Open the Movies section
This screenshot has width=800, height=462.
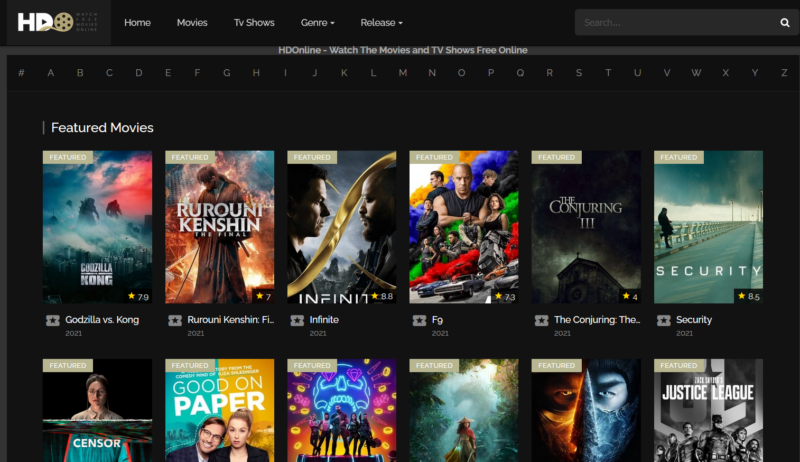tap(192, 22)
